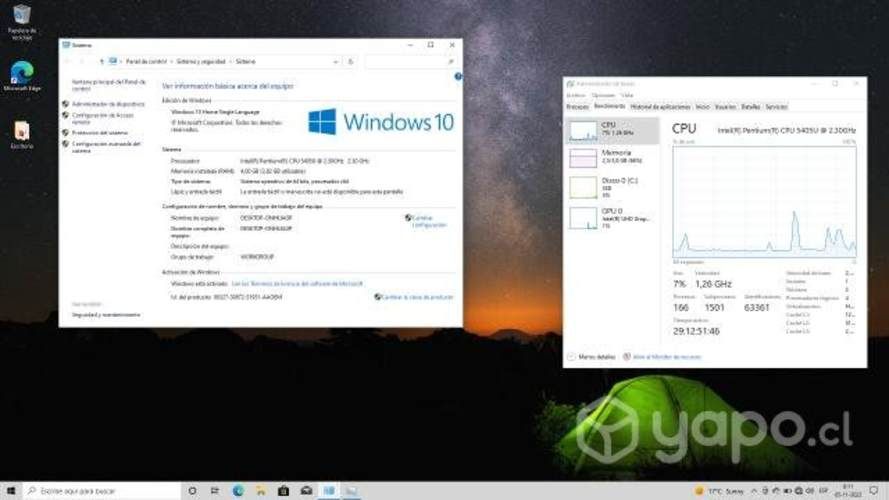
Task: Click the refresh button beside address bar
Action: 349,61
